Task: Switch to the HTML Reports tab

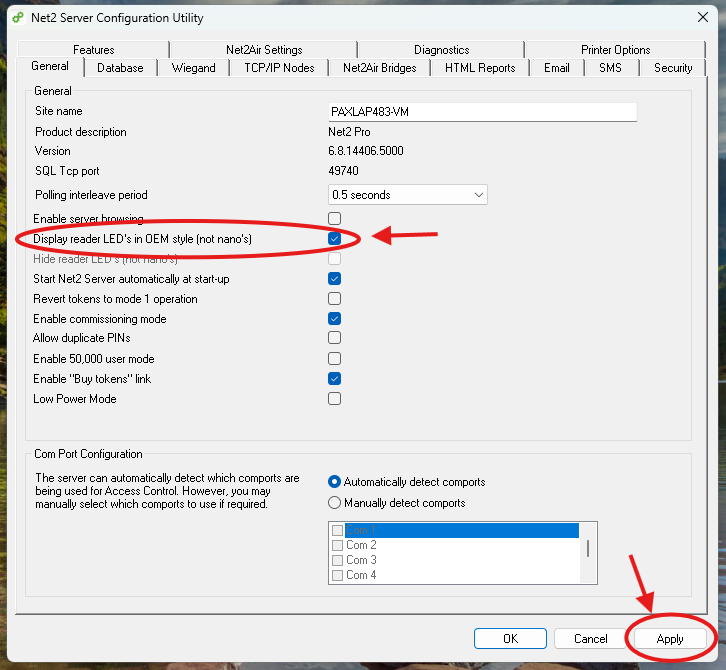Action: [x=480, y=68]
